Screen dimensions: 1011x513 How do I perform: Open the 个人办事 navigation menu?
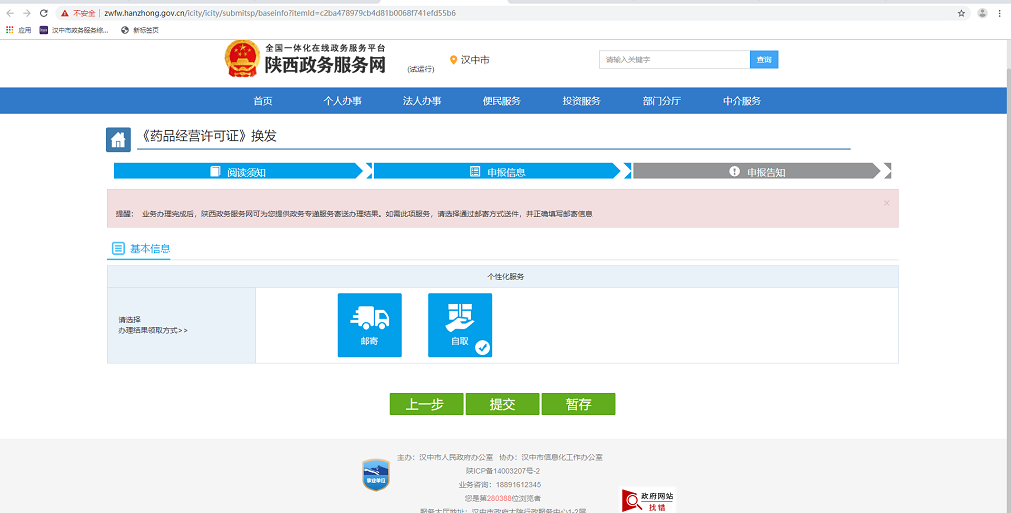(x=342, y=101)
